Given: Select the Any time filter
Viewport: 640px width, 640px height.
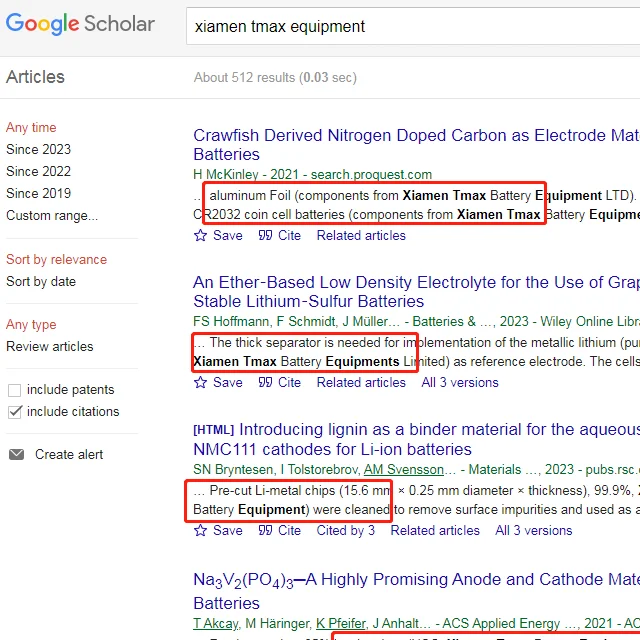Looking at the screenshot, I should click(x=31, y=128).
